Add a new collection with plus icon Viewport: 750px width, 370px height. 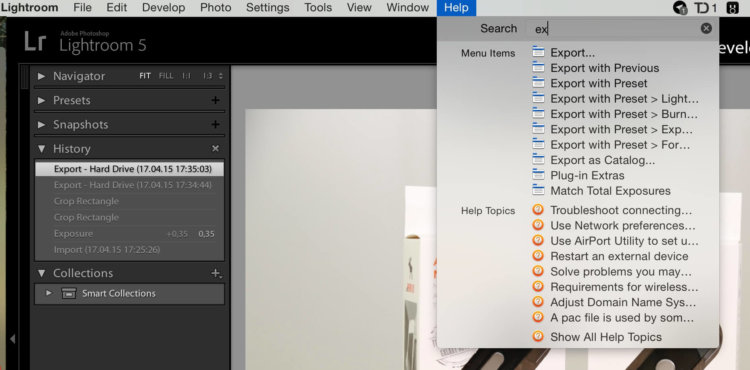click(216, 273)
